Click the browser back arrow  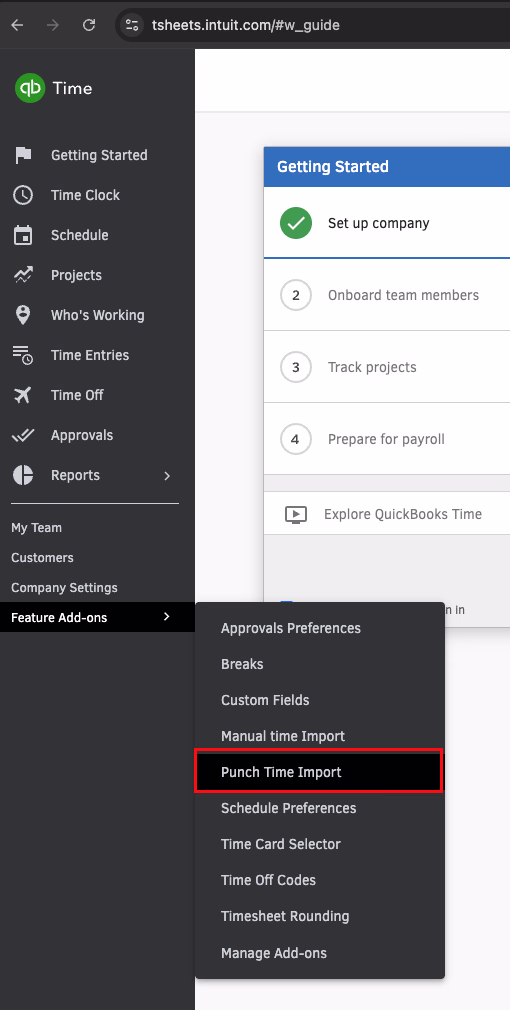[17, 25]
